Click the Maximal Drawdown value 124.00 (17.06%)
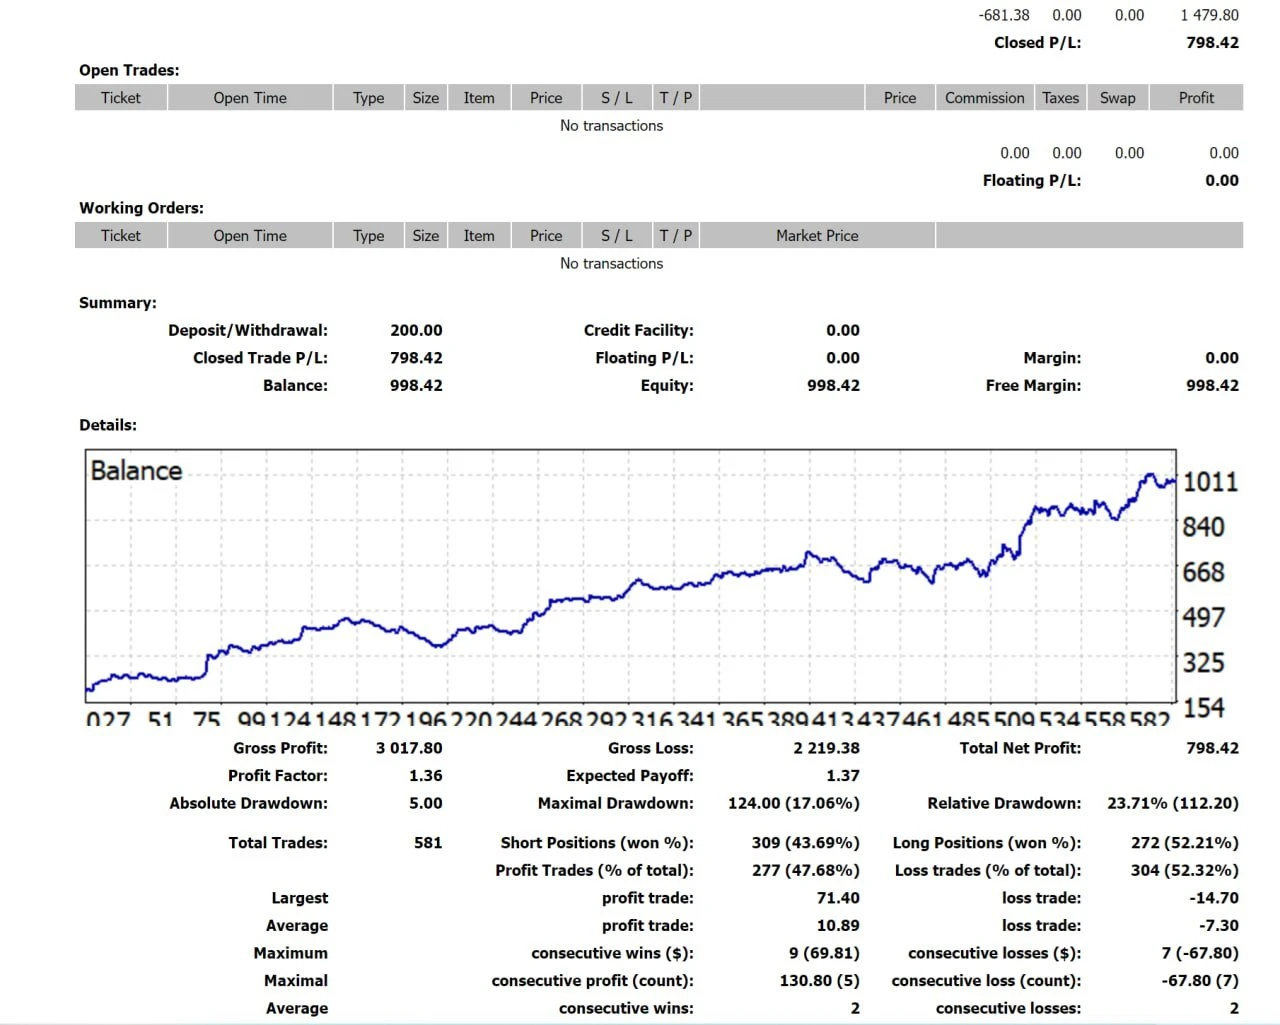This screenshot has height=1025, width=1280. pyautogui.click(x=793, y=803)
